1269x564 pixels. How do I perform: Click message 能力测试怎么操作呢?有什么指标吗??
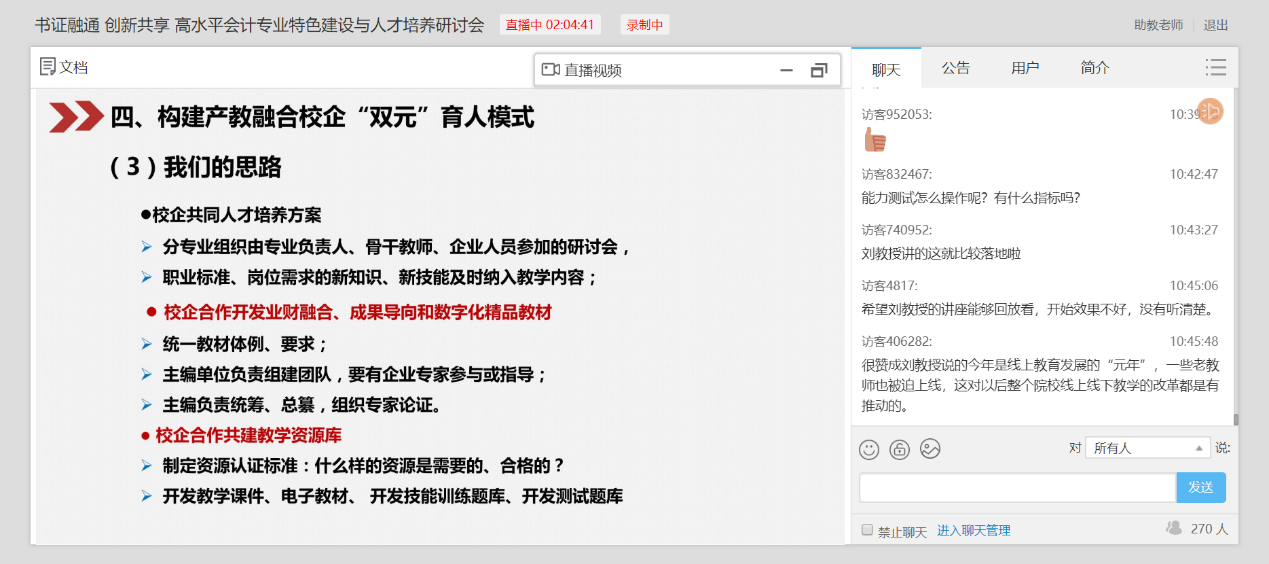[970, 198]
